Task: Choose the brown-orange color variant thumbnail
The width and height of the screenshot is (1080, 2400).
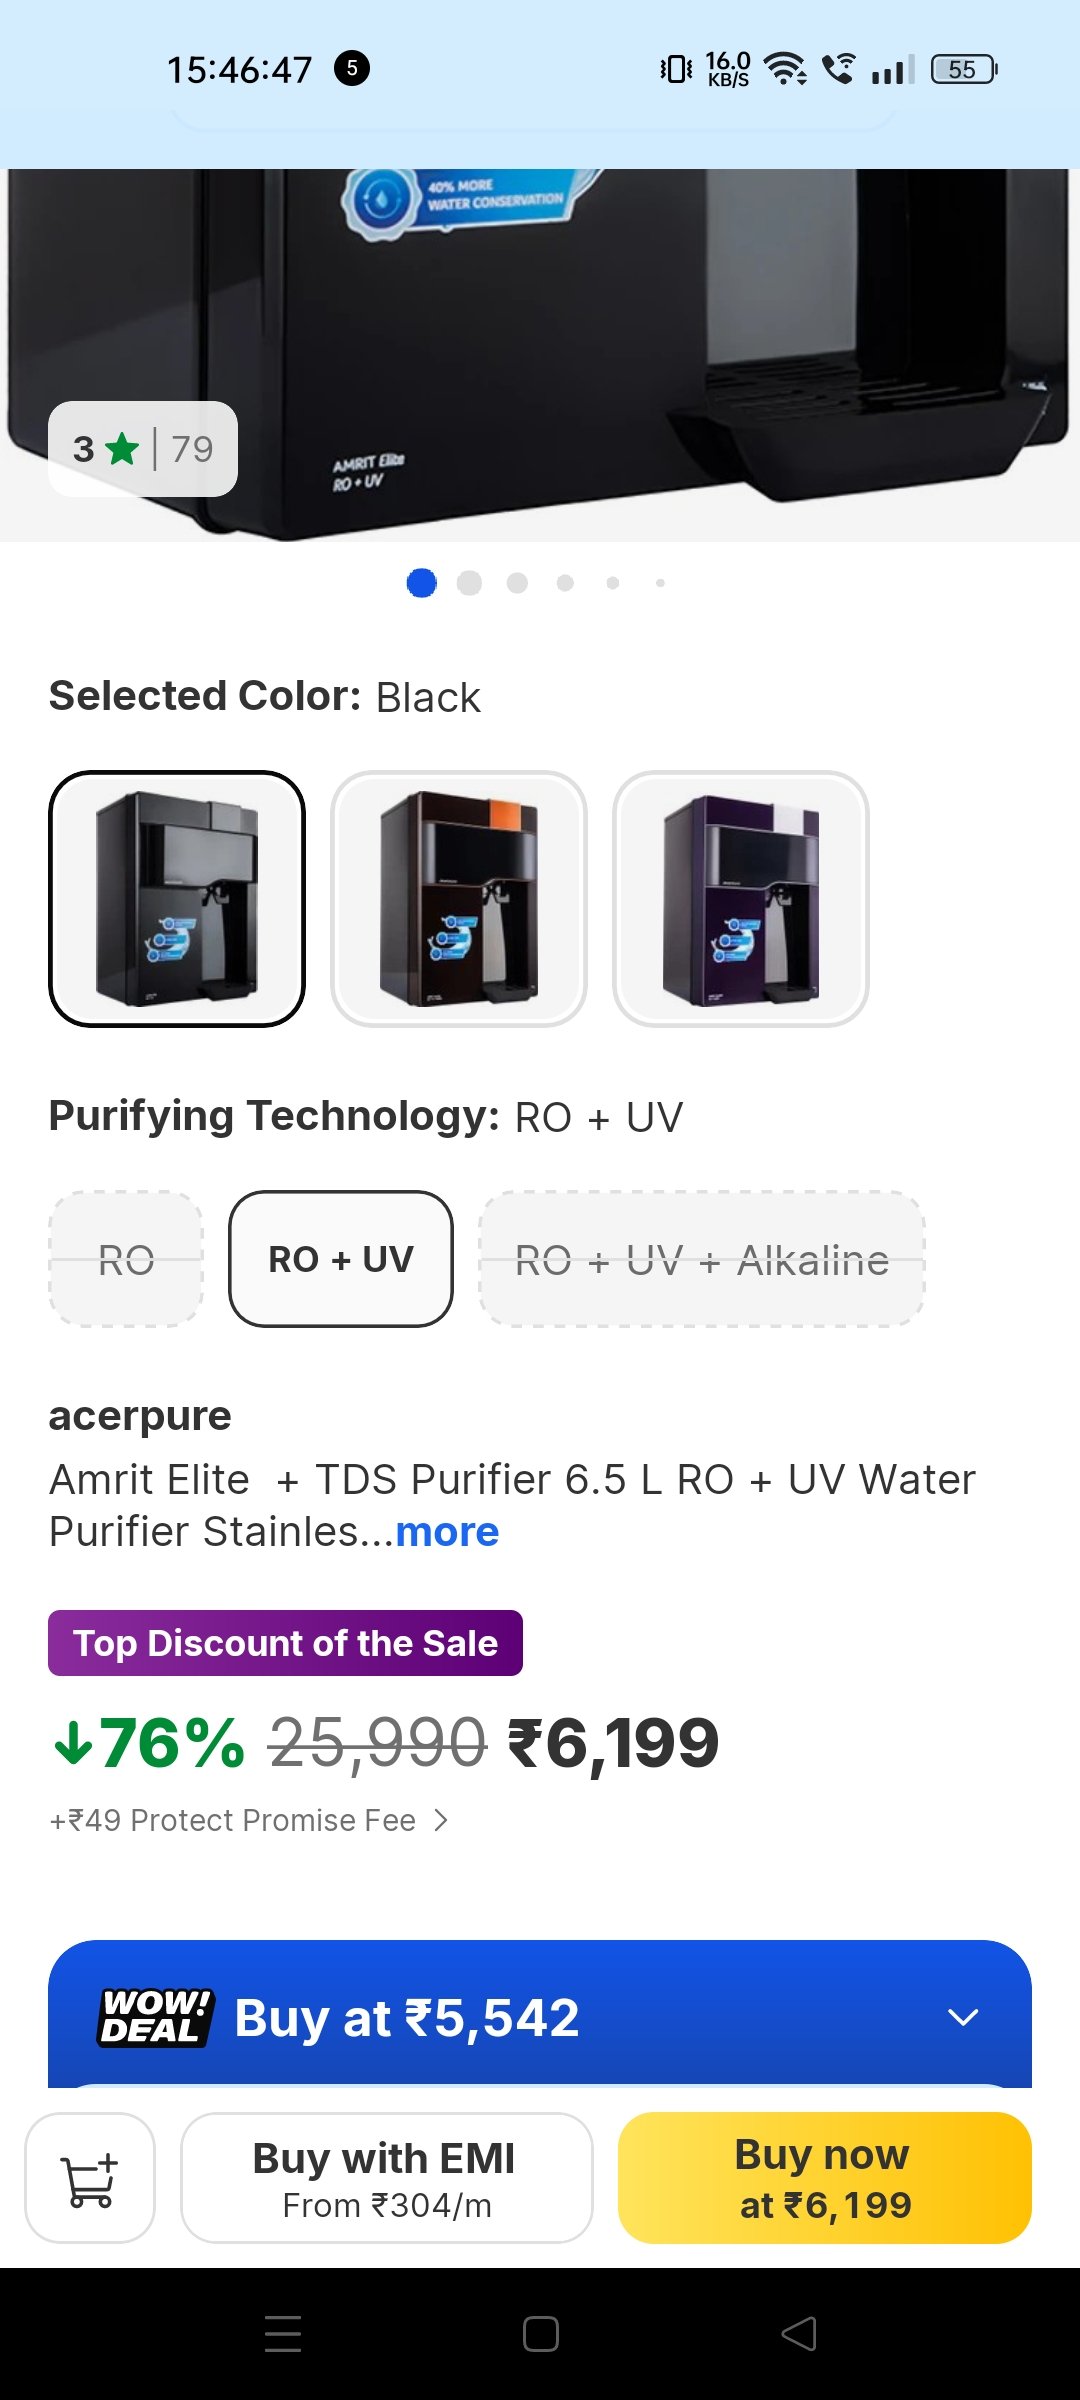Action: tap(459, 899)
